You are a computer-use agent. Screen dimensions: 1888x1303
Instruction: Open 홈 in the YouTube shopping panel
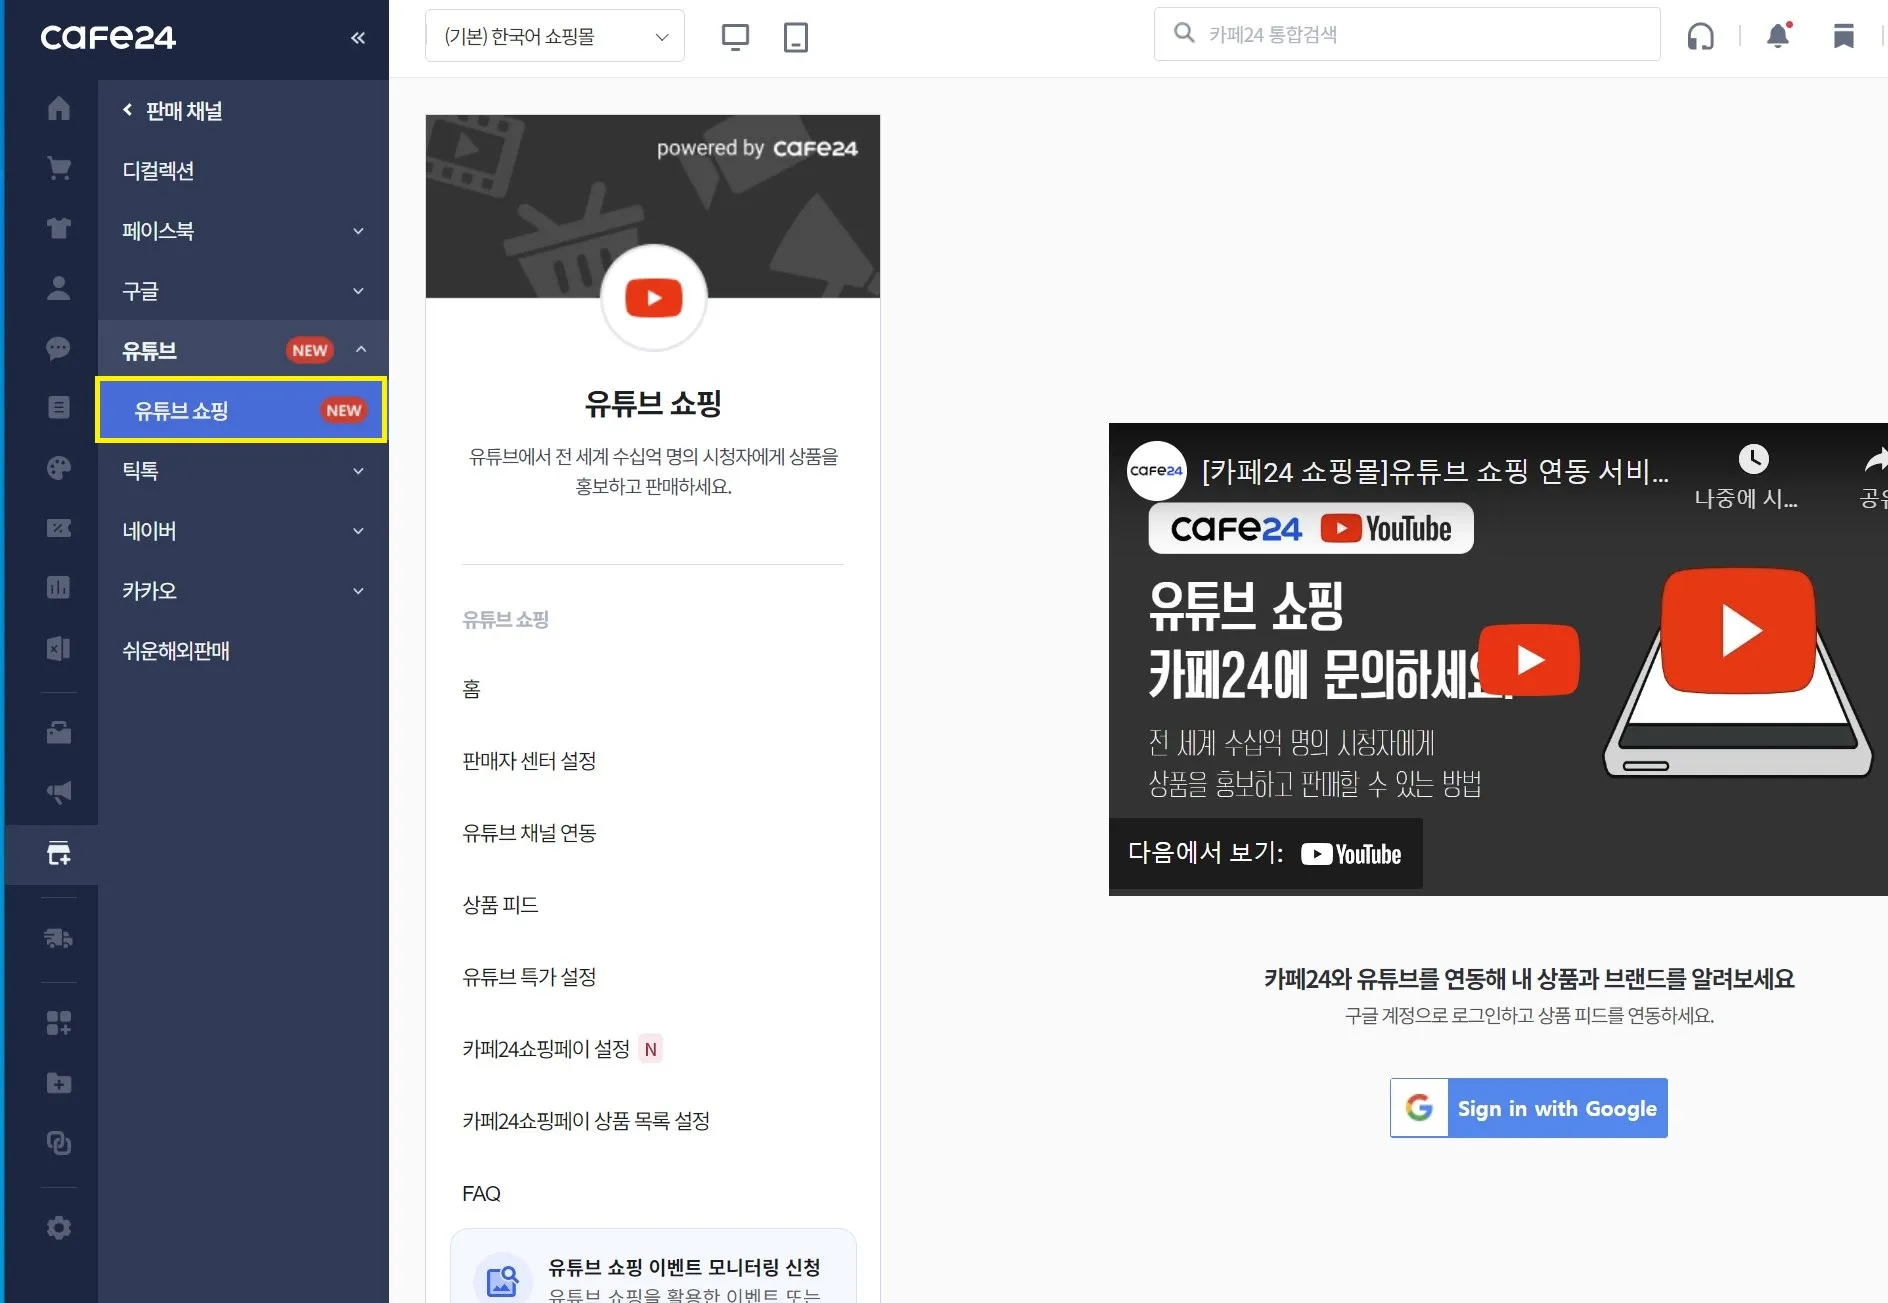point(472,689)
